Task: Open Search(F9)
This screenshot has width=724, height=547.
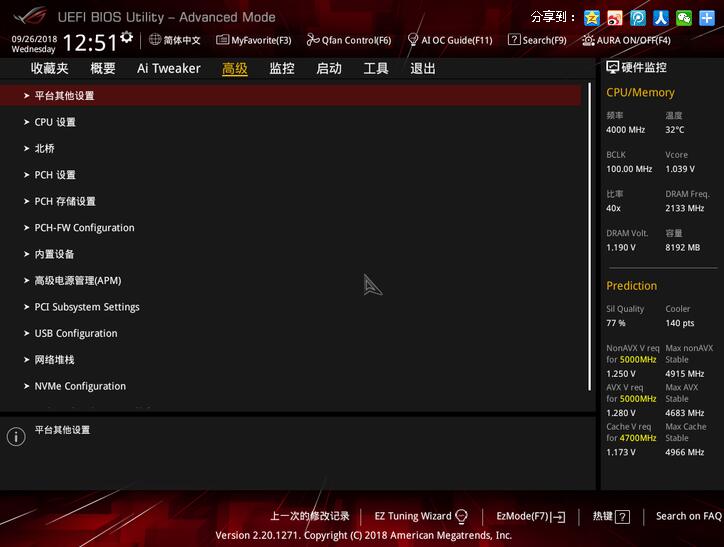Action: tap(544, 40)
